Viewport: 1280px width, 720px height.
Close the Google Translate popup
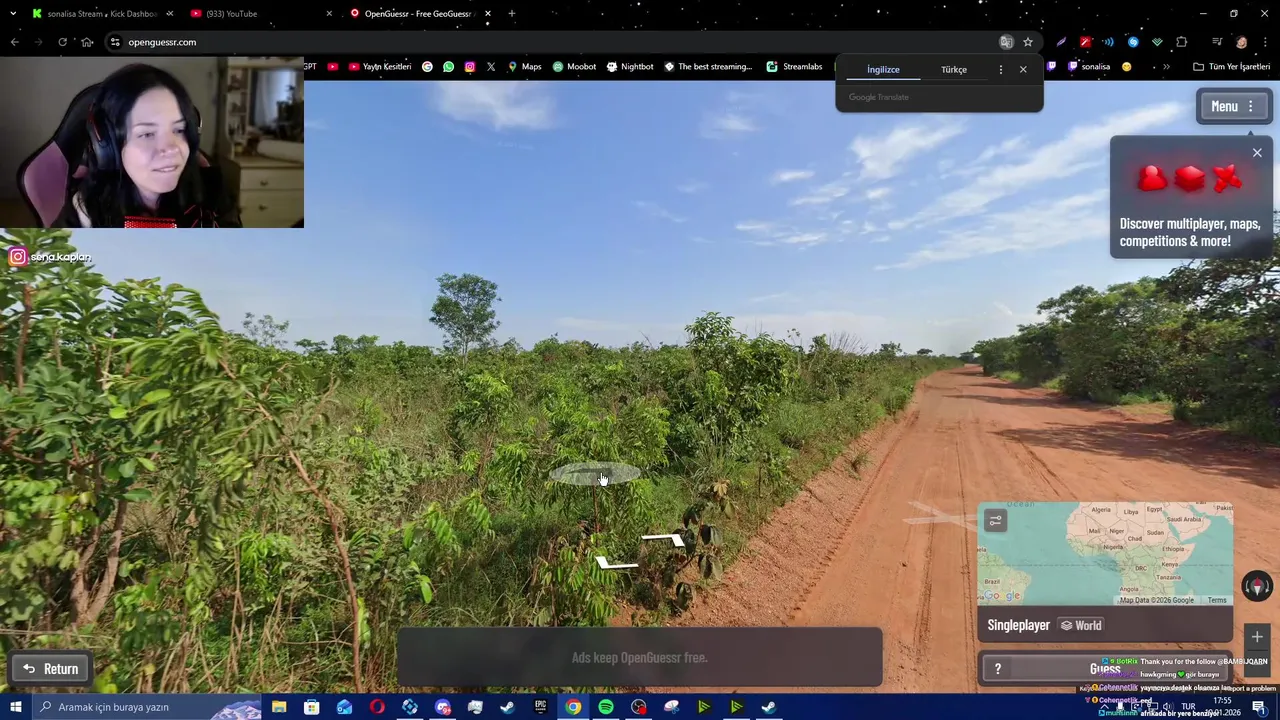1023,70
